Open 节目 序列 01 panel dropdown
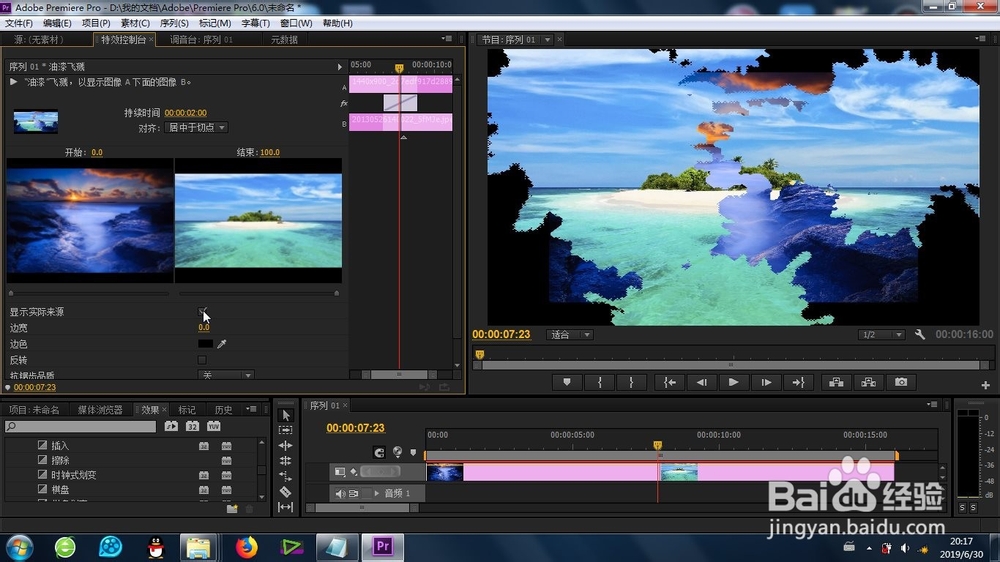This screenshot has height=562, width=1000. pyautogui.click(x=547, y=40)
